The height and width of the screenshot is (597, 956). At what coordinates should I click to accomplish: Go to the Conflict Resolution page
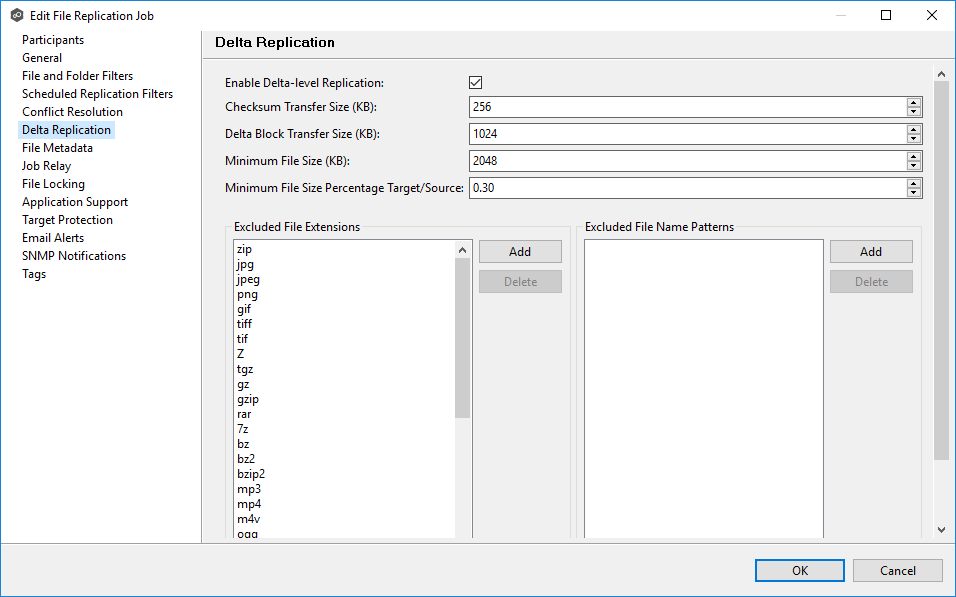pyautogui.click(x=72, y=112)
